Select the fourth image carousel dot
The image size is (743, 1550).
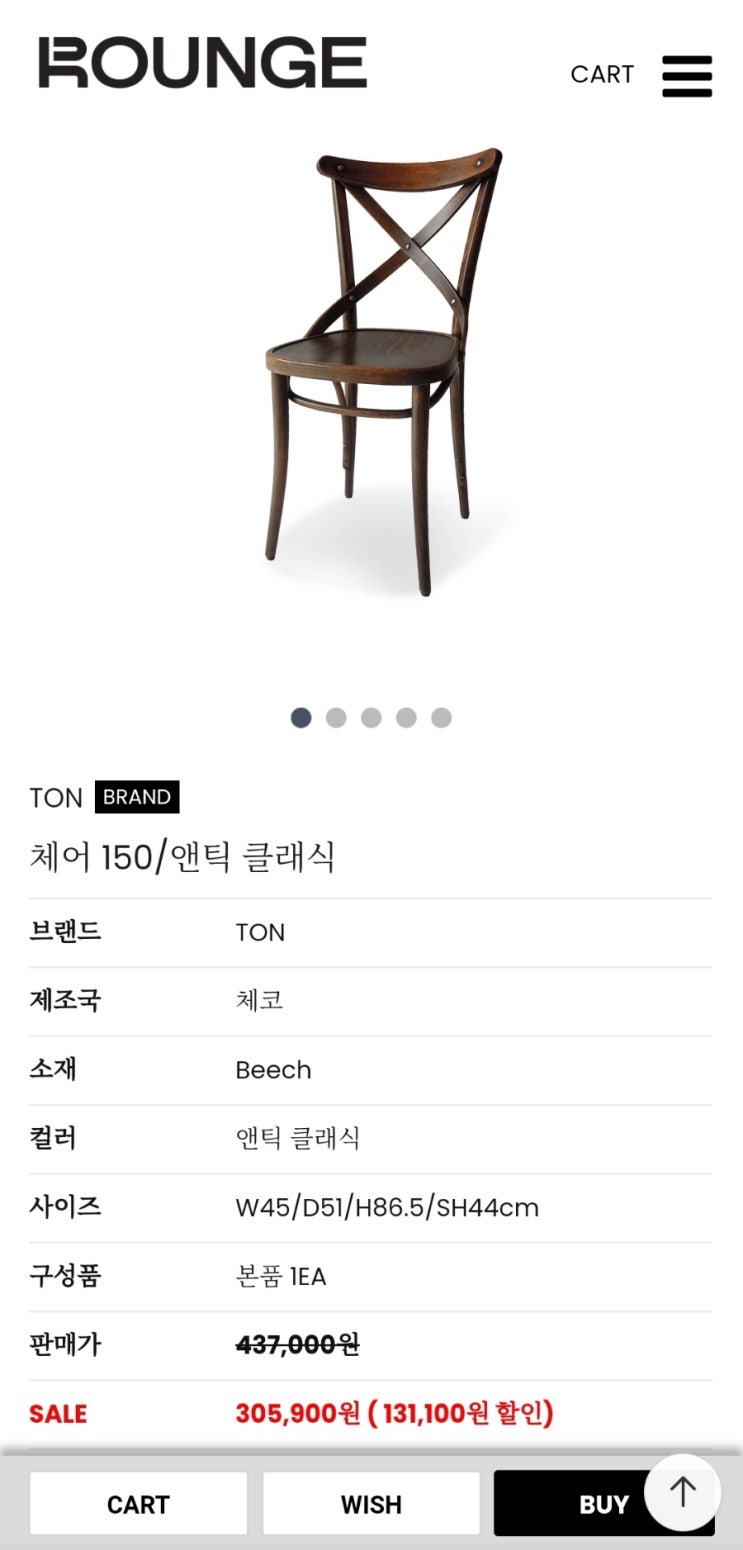406,718
